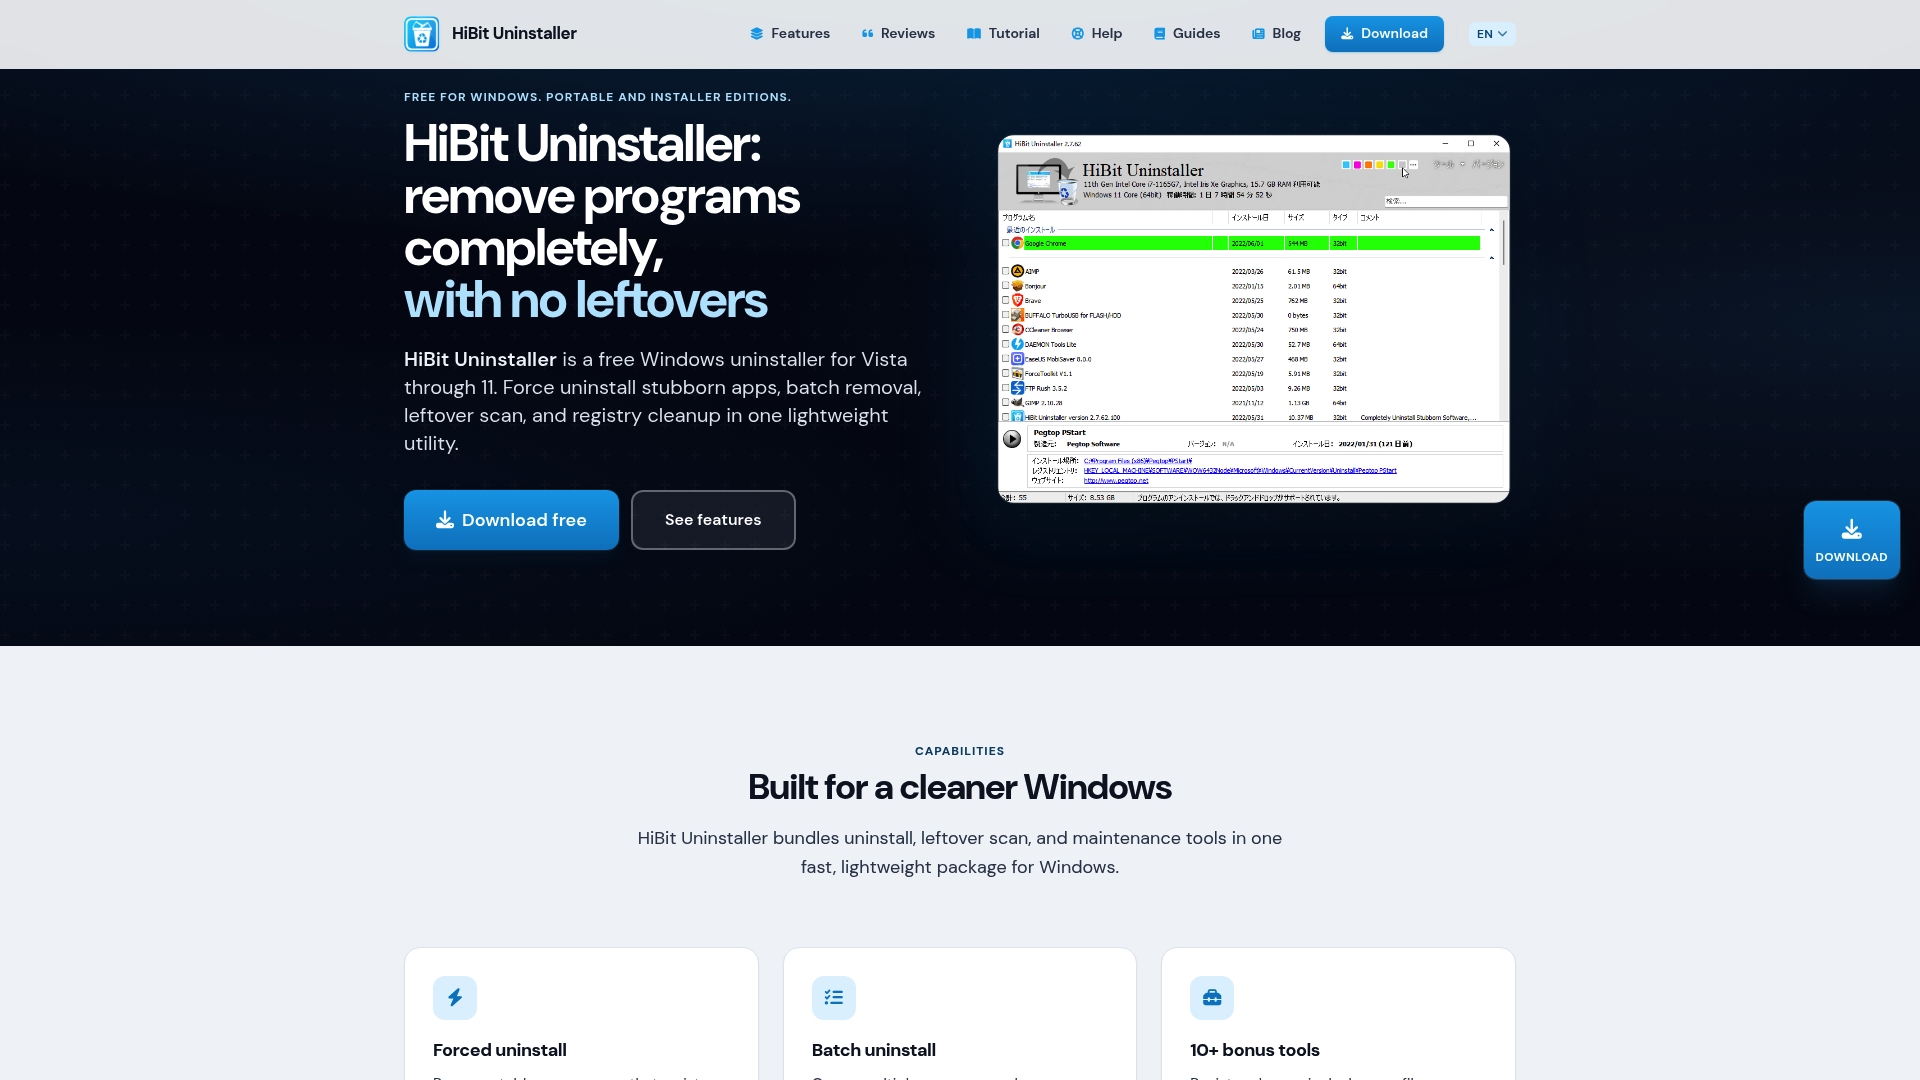Go to the Features nav item

790,34
